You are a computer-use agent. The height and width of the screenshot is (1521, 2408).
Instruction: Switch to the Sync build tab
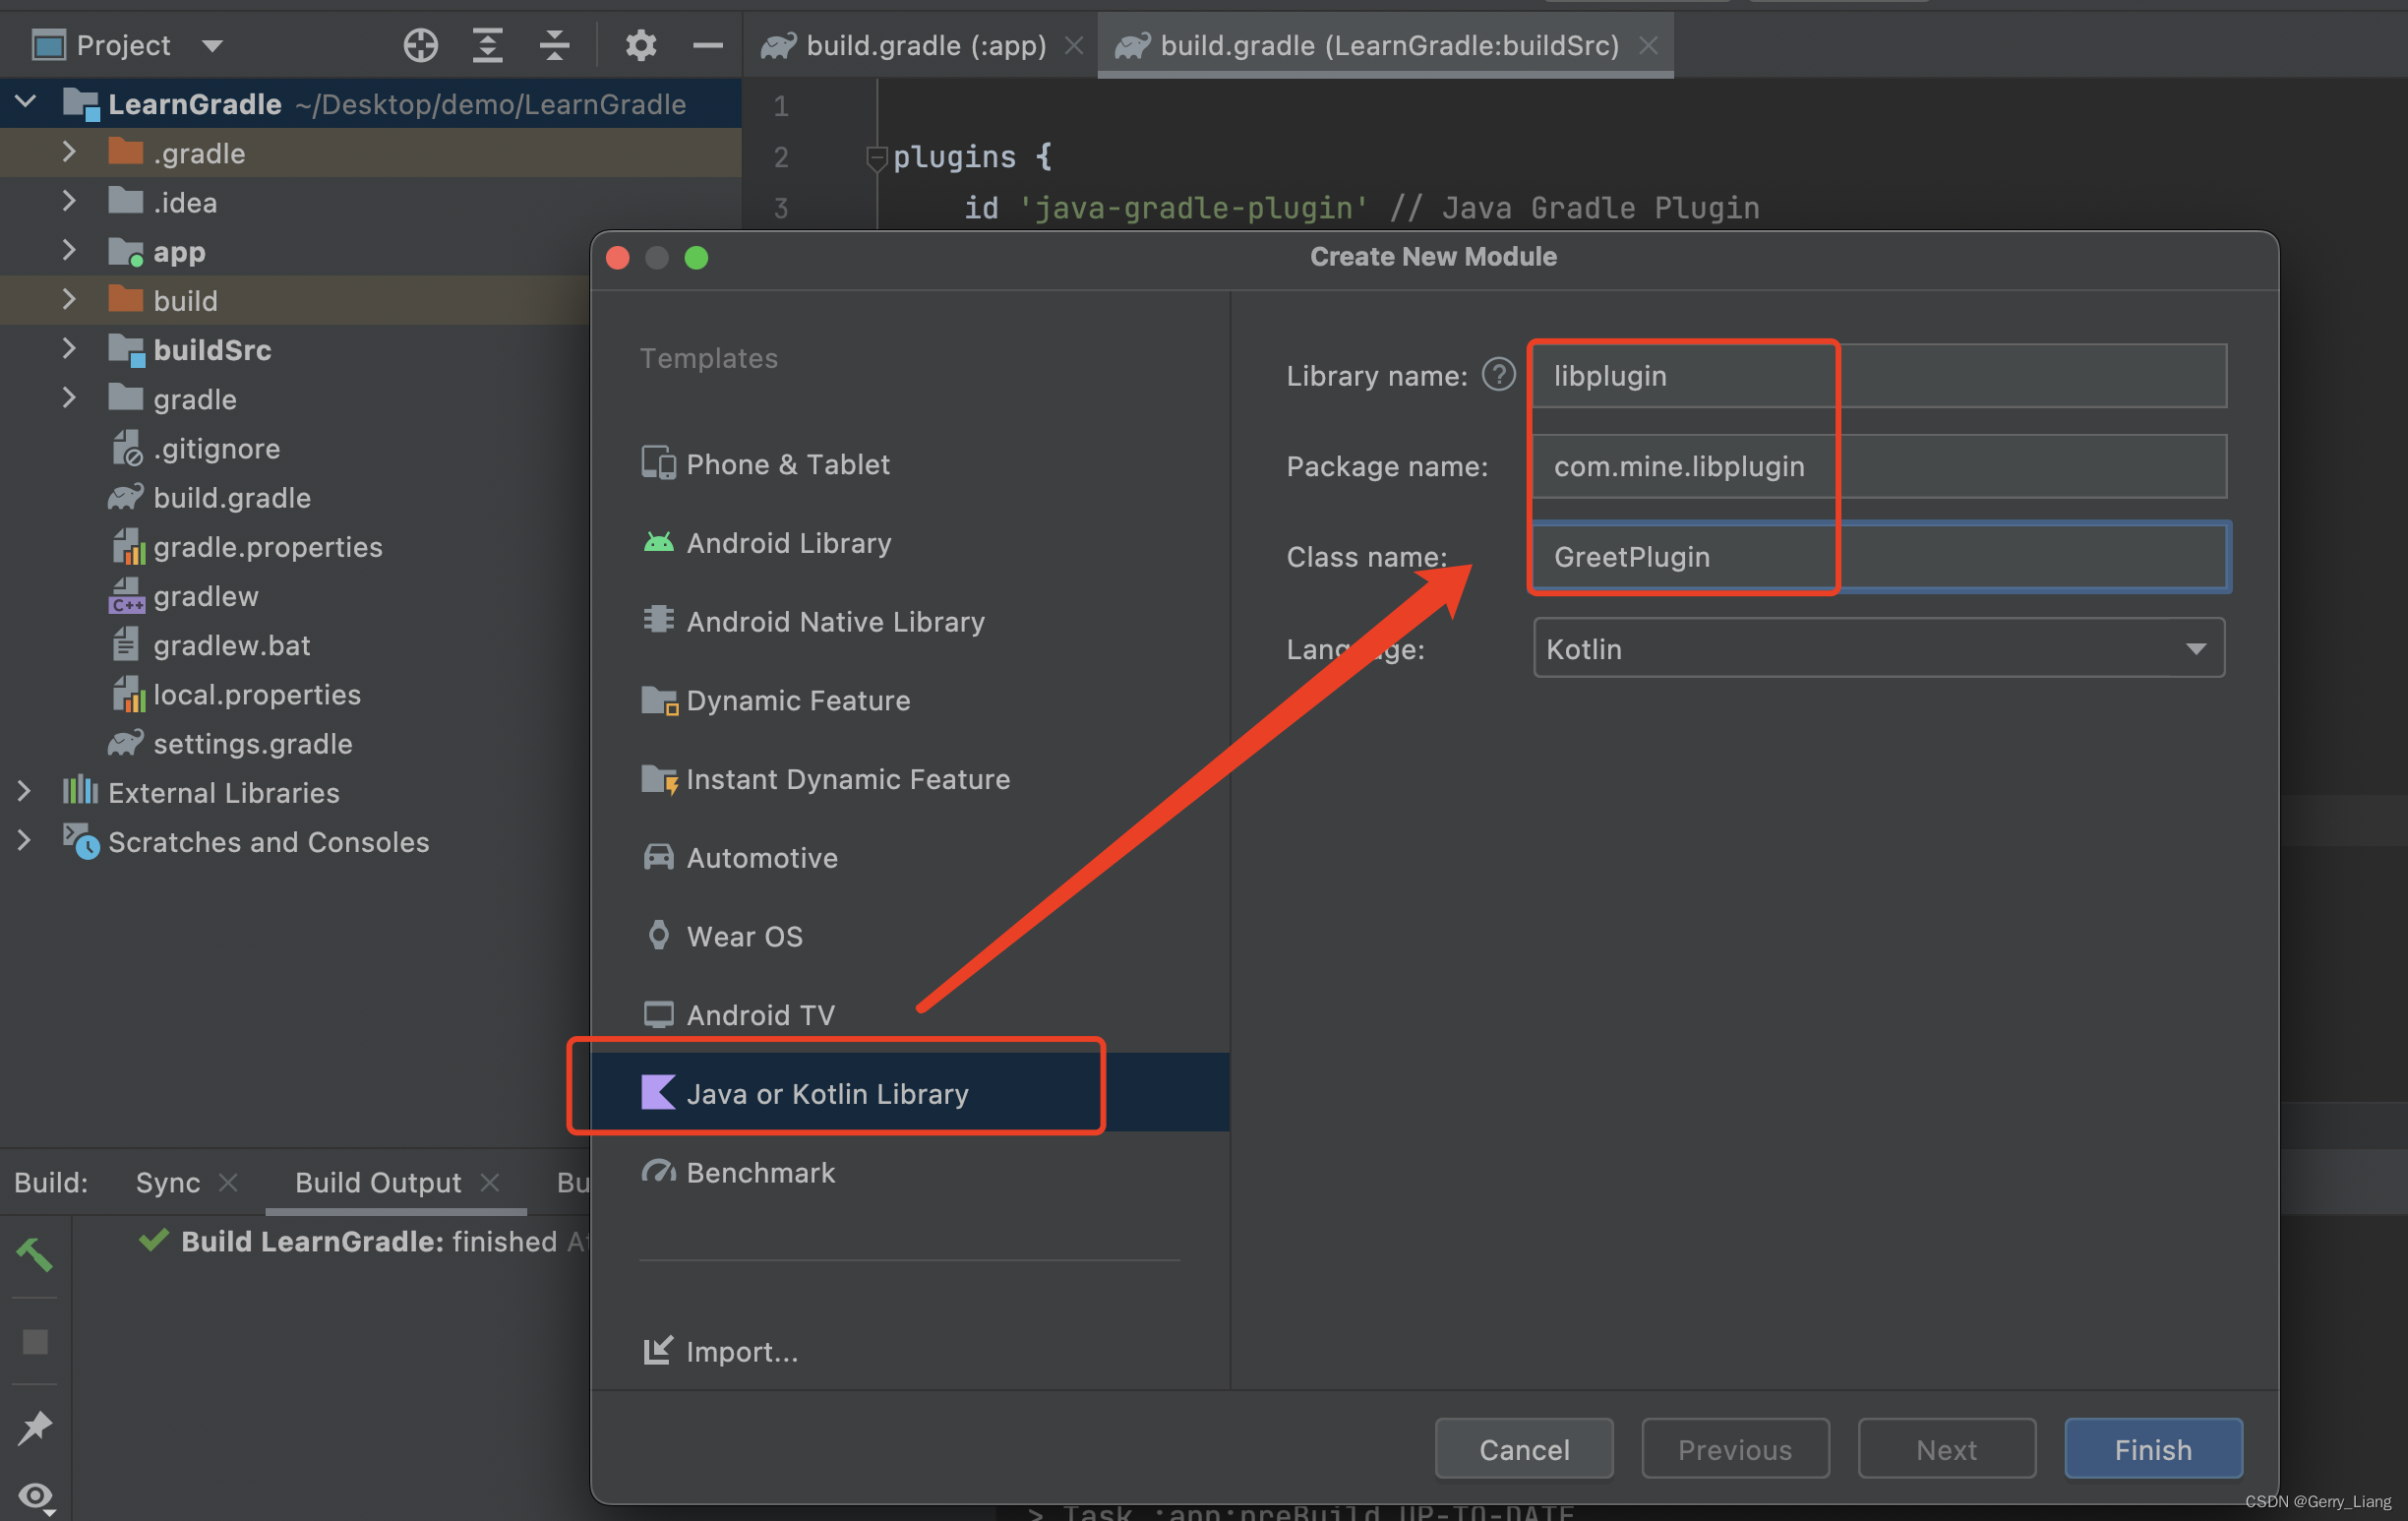coord(168,1183)
